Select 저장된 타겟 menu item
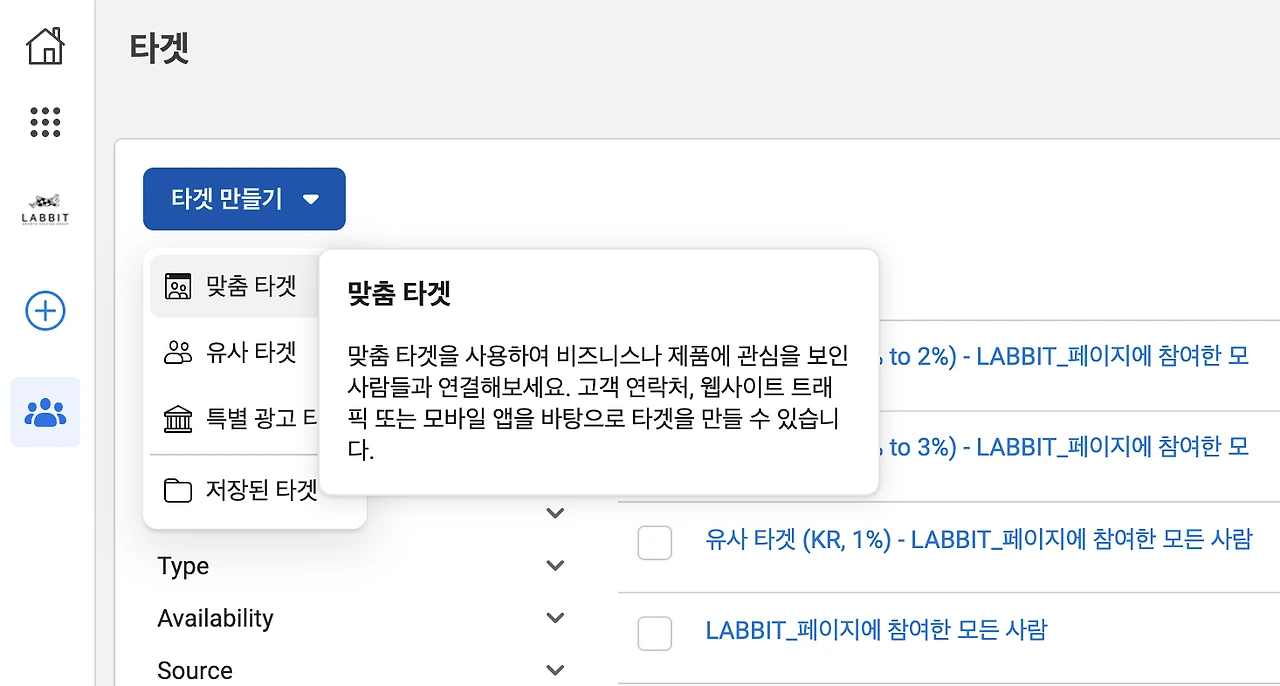This screenshot has width=1280, height=686. (261, 490)
